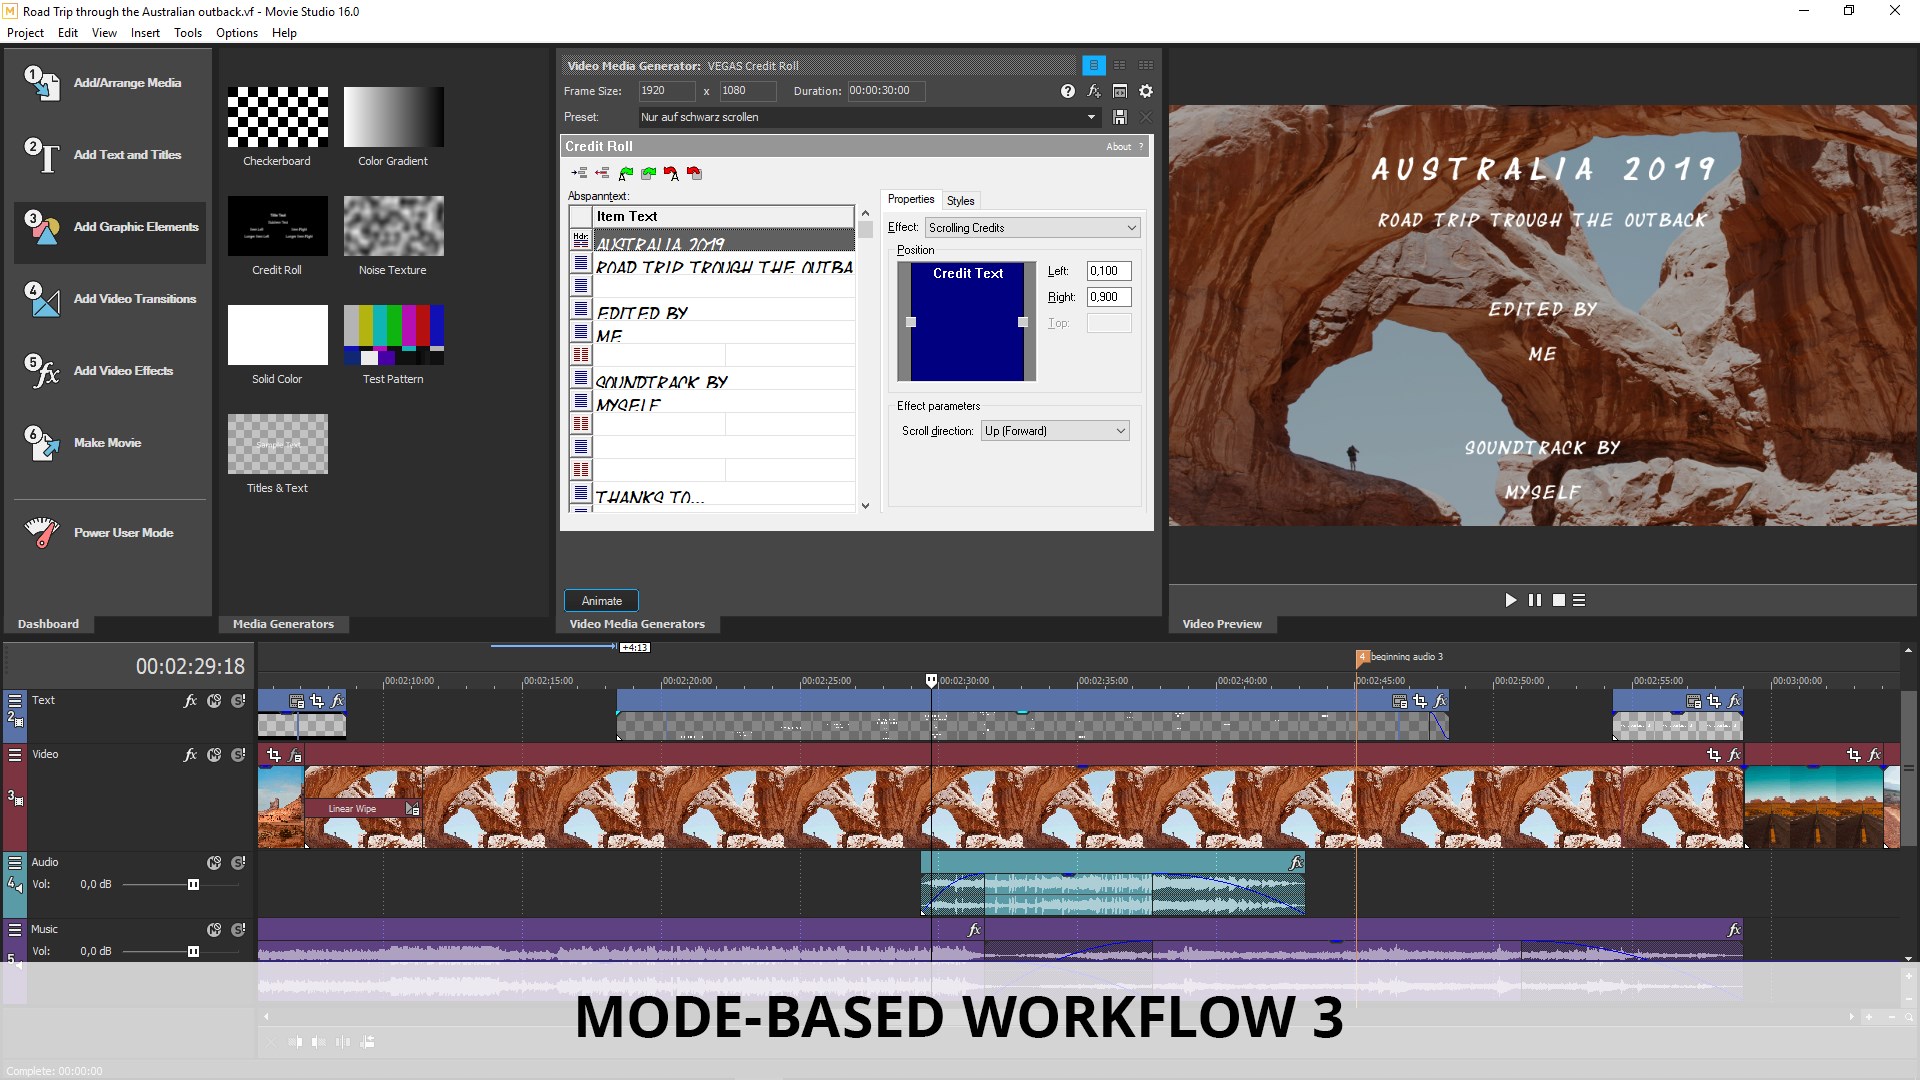Open the Tools menu
Image resolution: width=1920 pixels, height=1080 pixels.
tap(187, 33)
